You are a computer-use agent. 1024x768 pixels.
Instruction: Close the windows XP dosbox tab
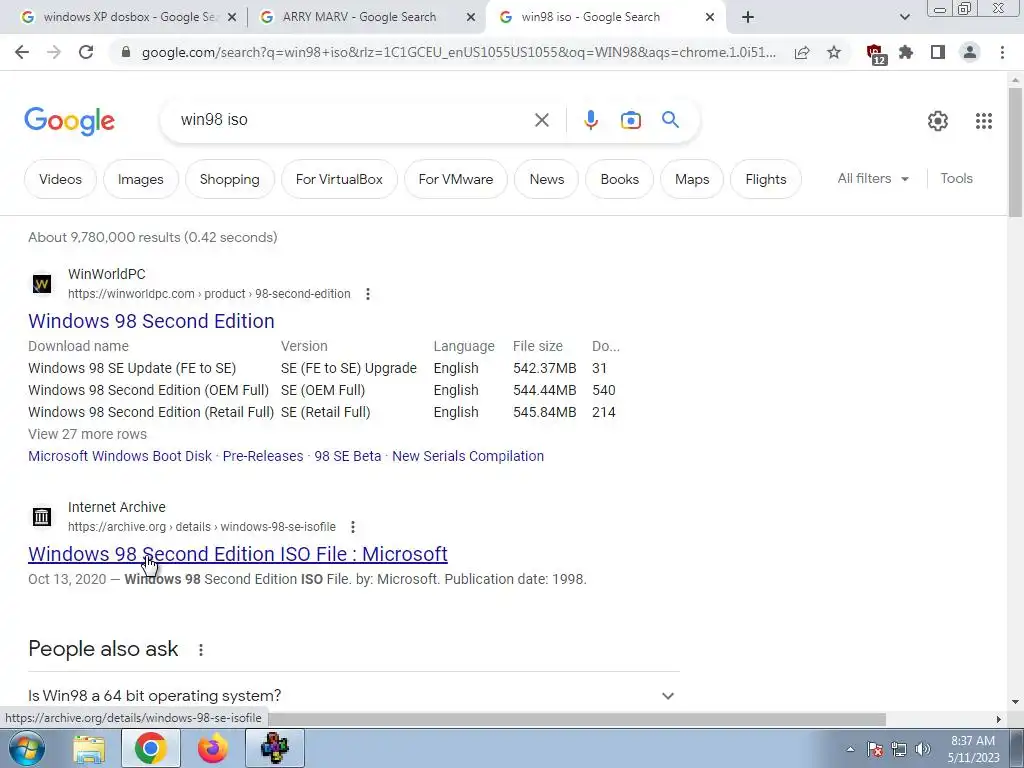click(x=231, y=18)
